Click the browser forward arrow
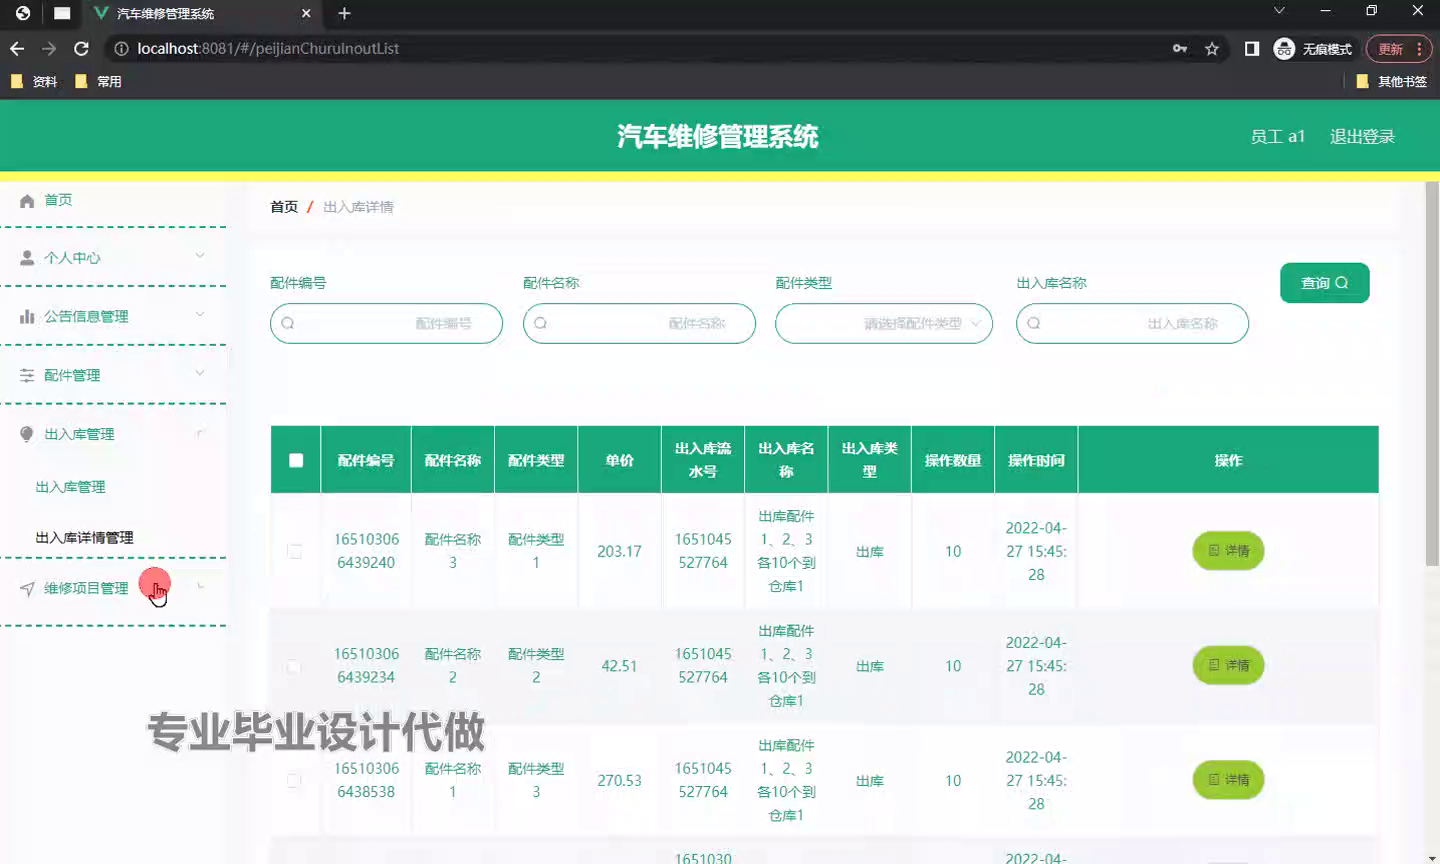The width and height of the screenshot is (1440, 864). 49,48
